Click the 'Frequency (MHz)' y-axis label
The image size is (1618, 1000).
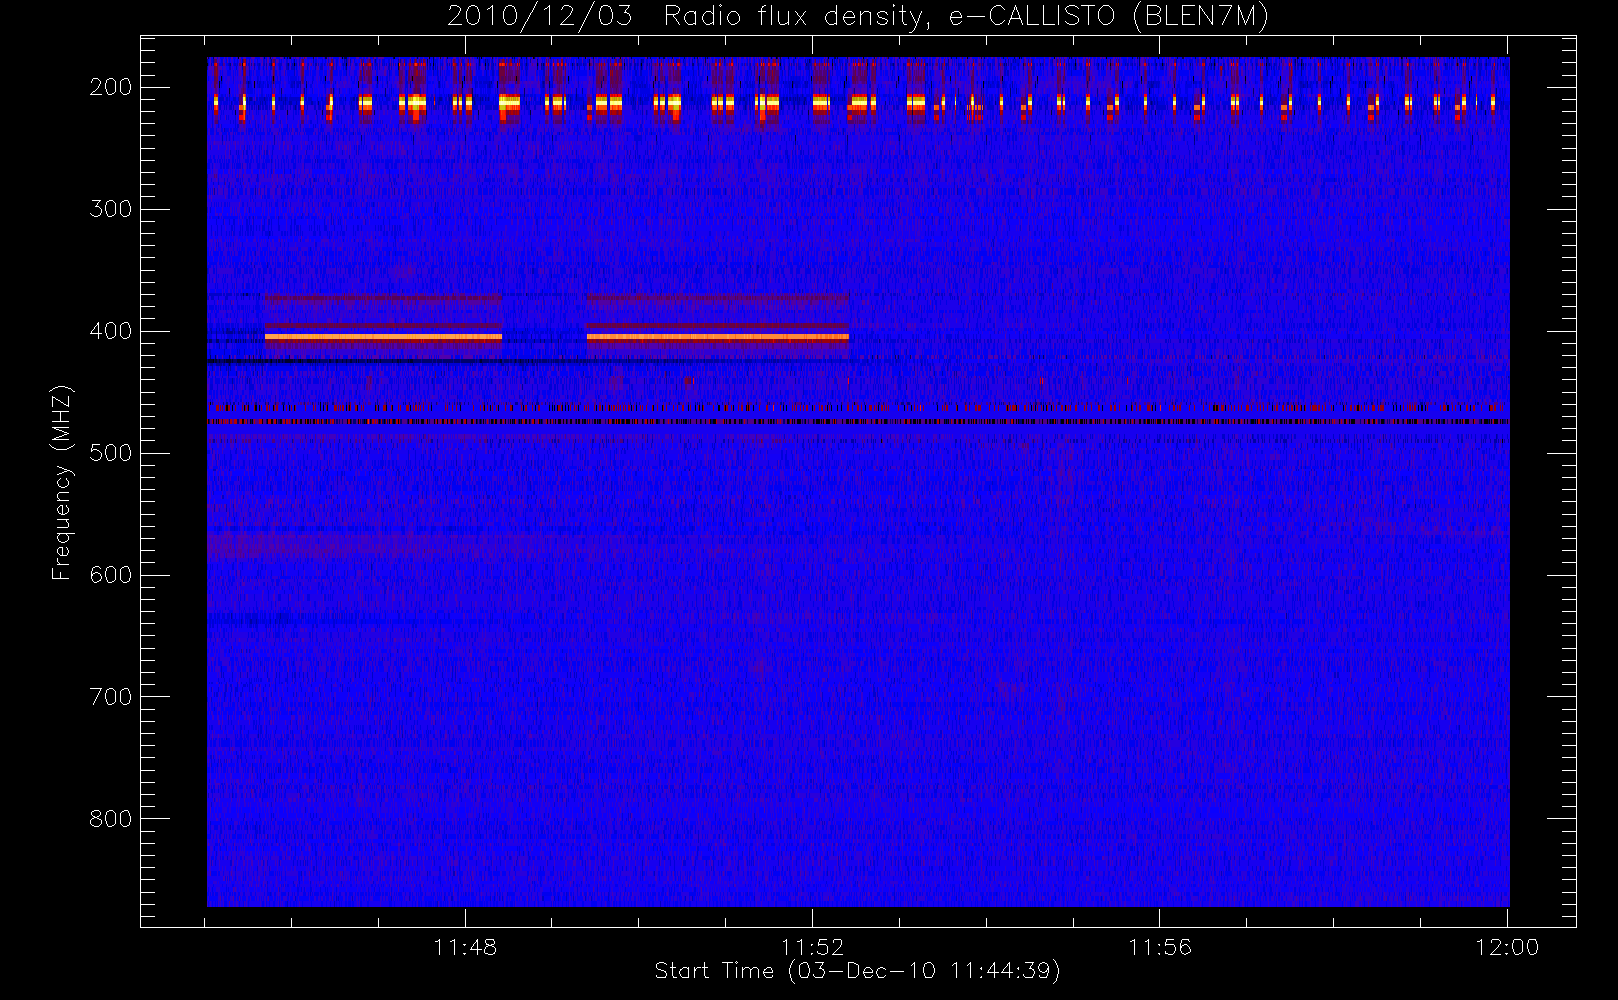[x=62, y=482]
